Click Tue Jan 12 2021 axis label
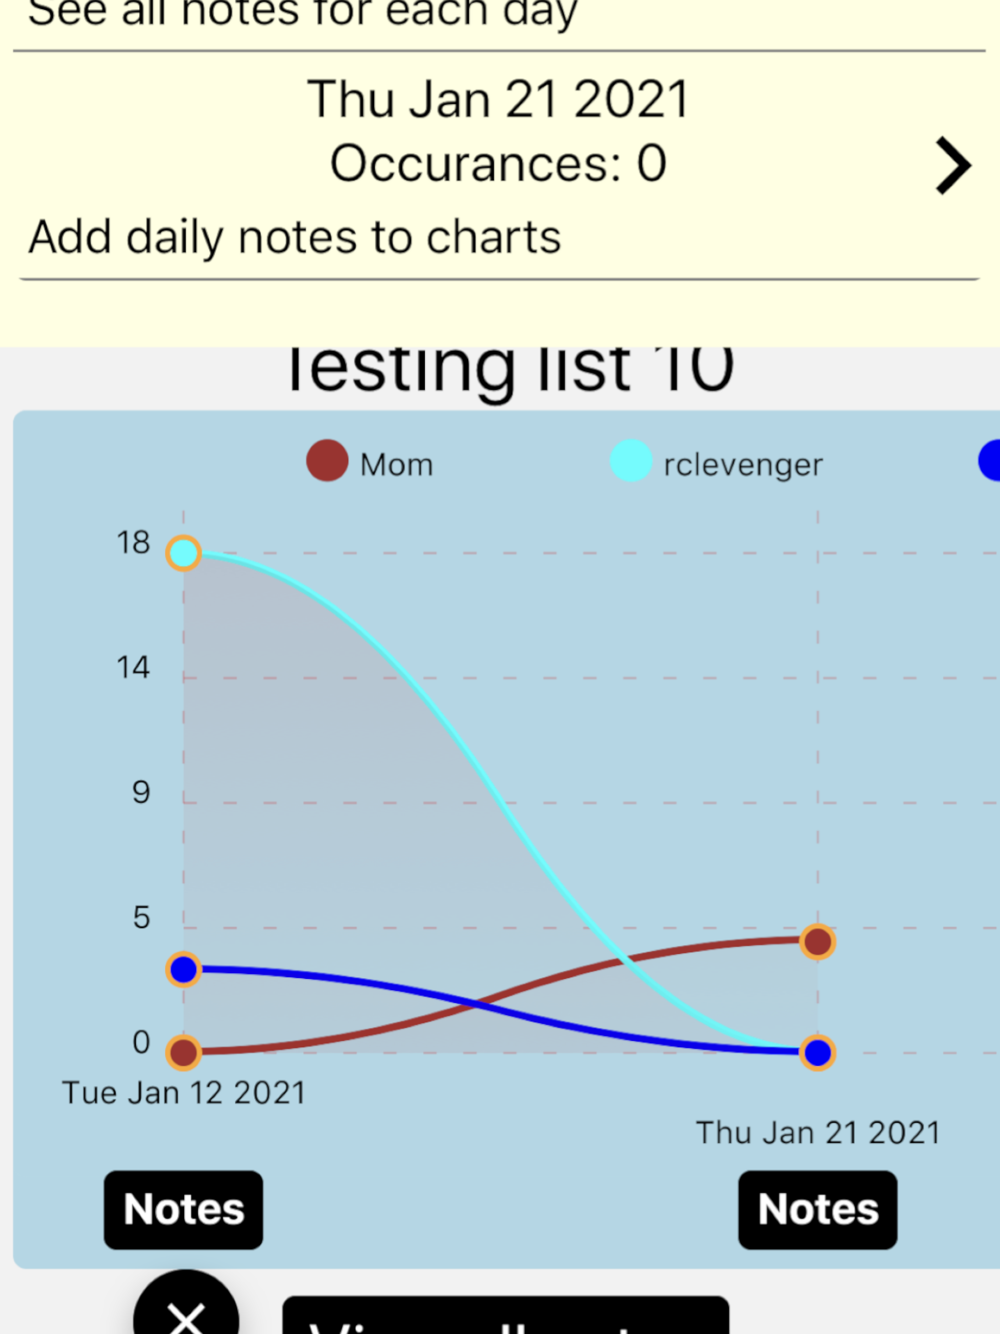Screen dimensions: 1000x1334 tap(184, 1092)
